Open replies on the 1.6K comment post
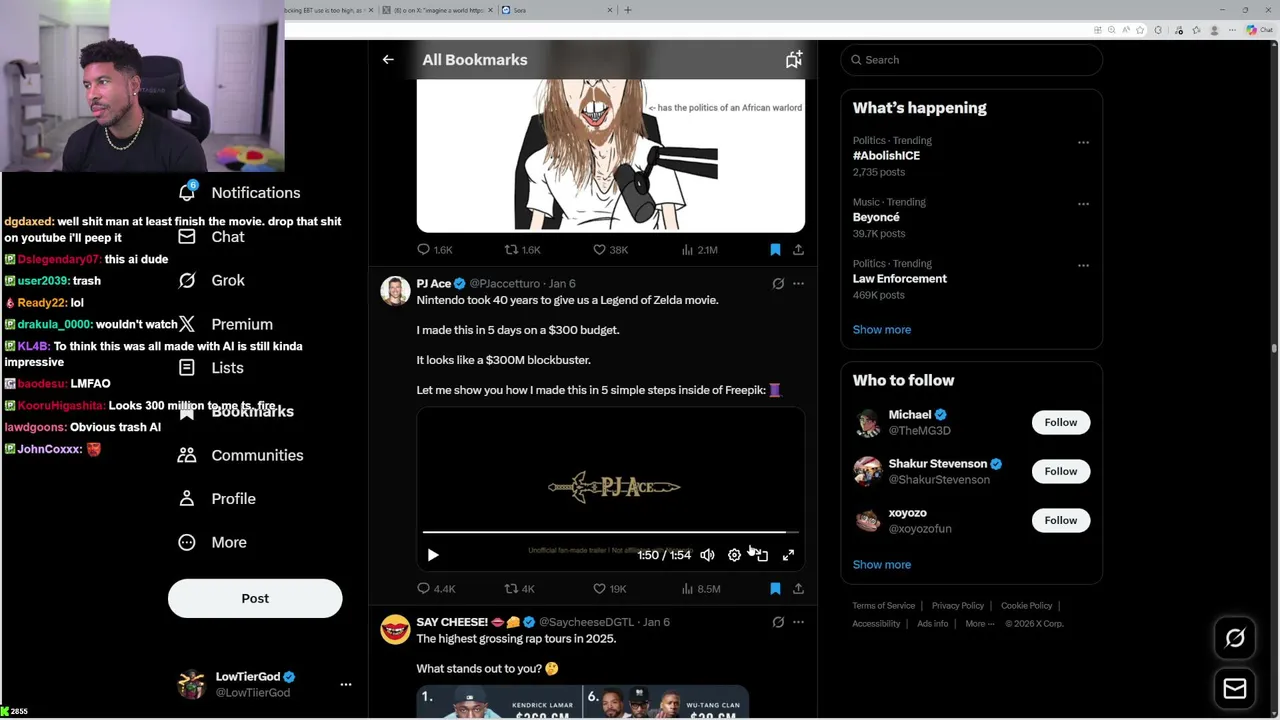 point(434,250)
